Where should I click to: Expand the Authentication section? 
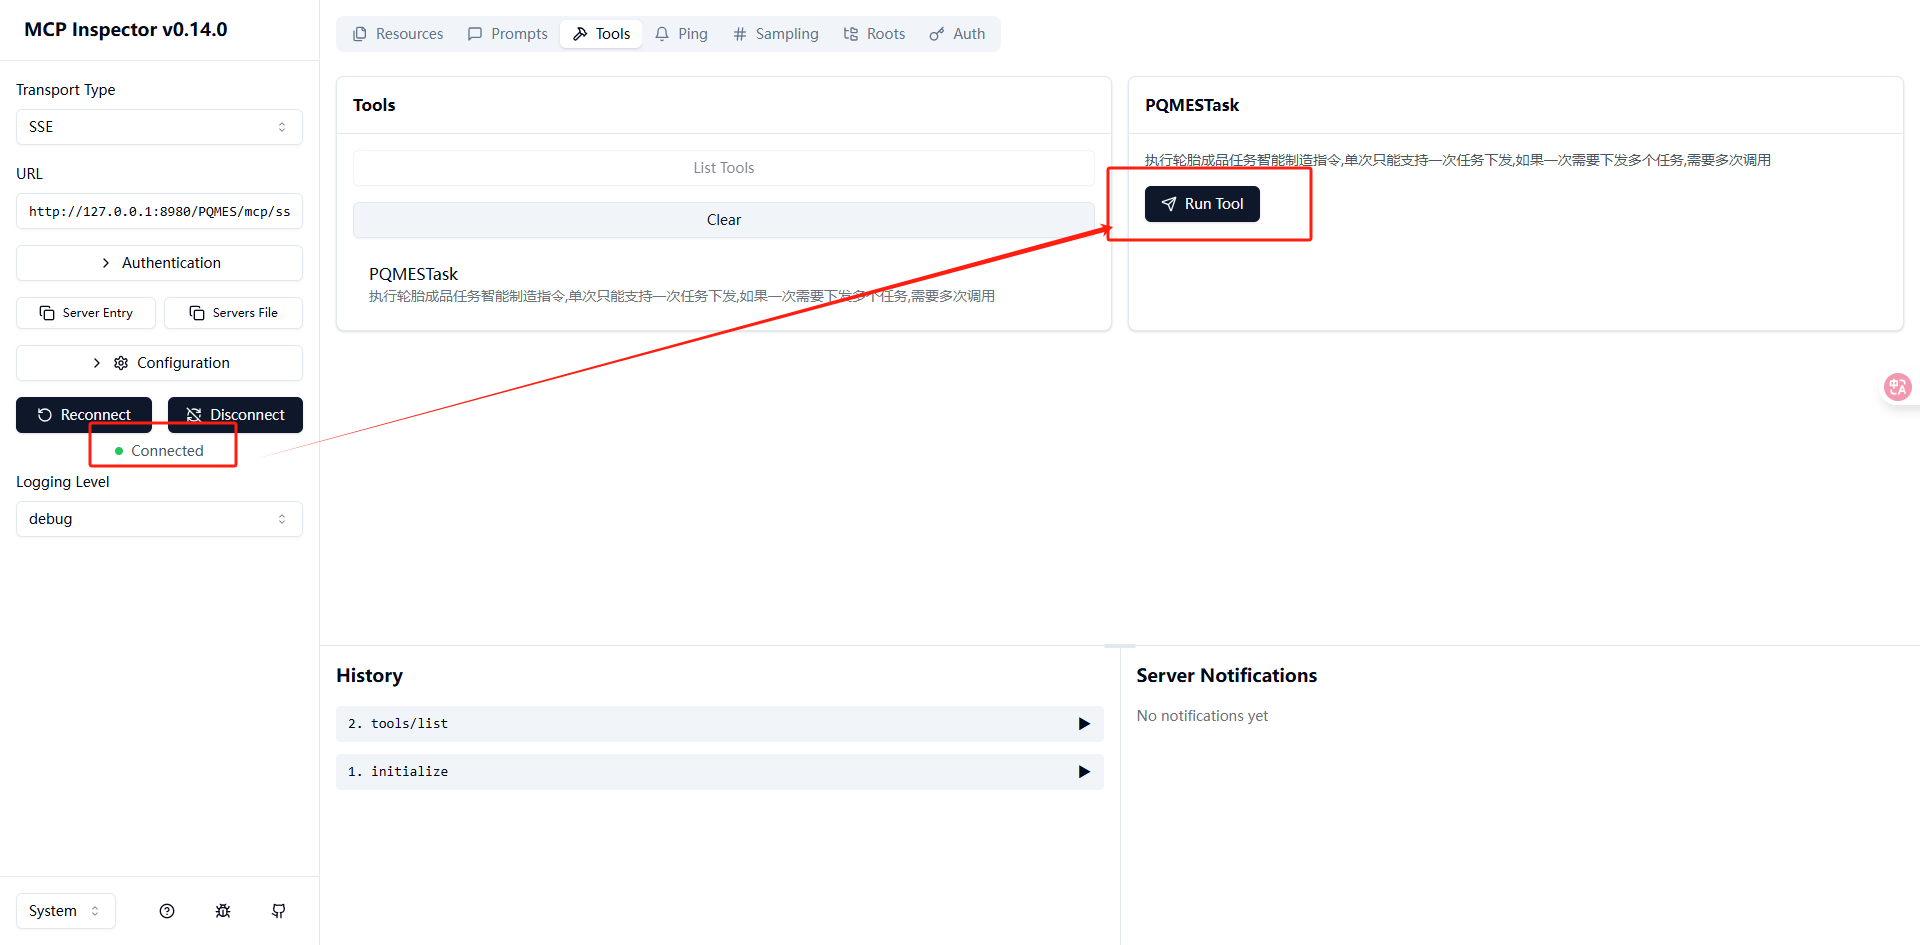pos(159,262)
